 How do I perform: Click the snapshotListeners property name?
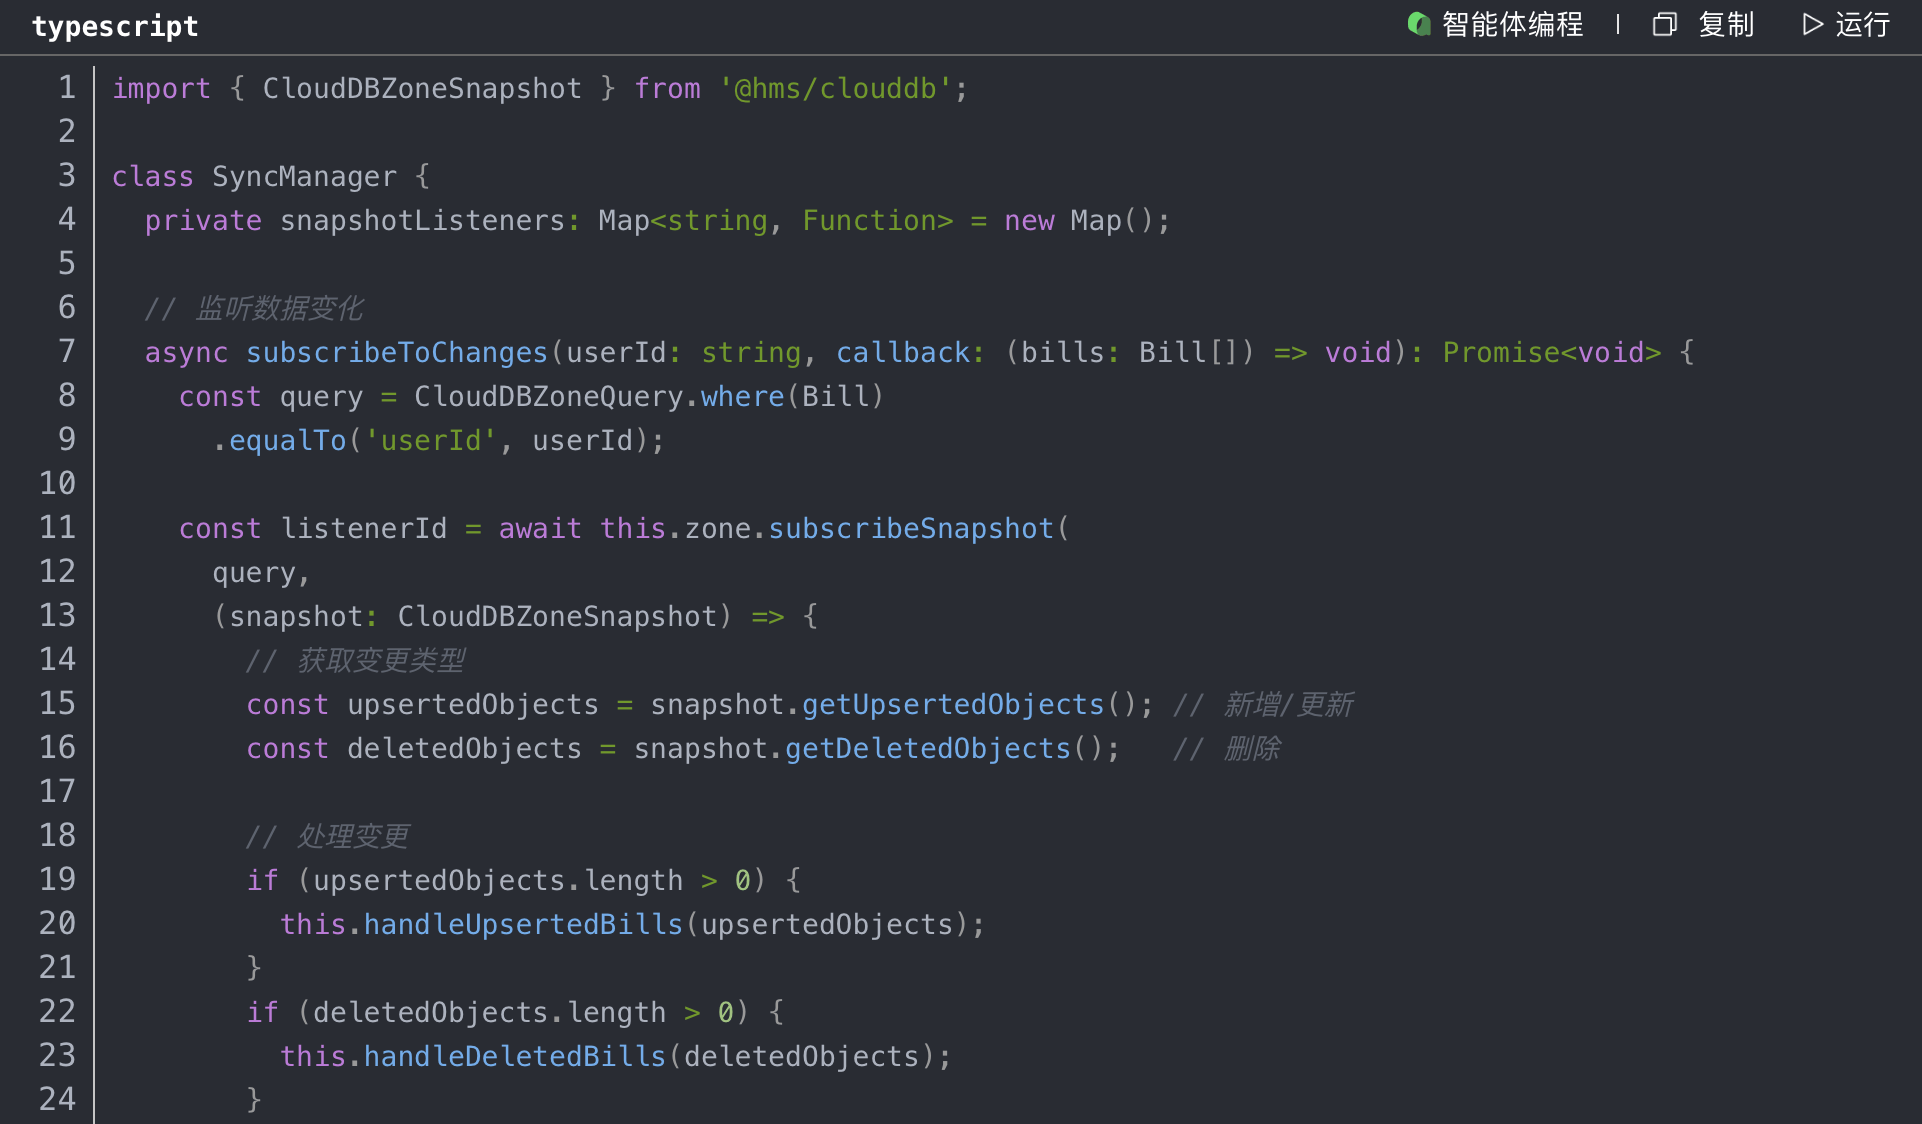coord(422,221)
